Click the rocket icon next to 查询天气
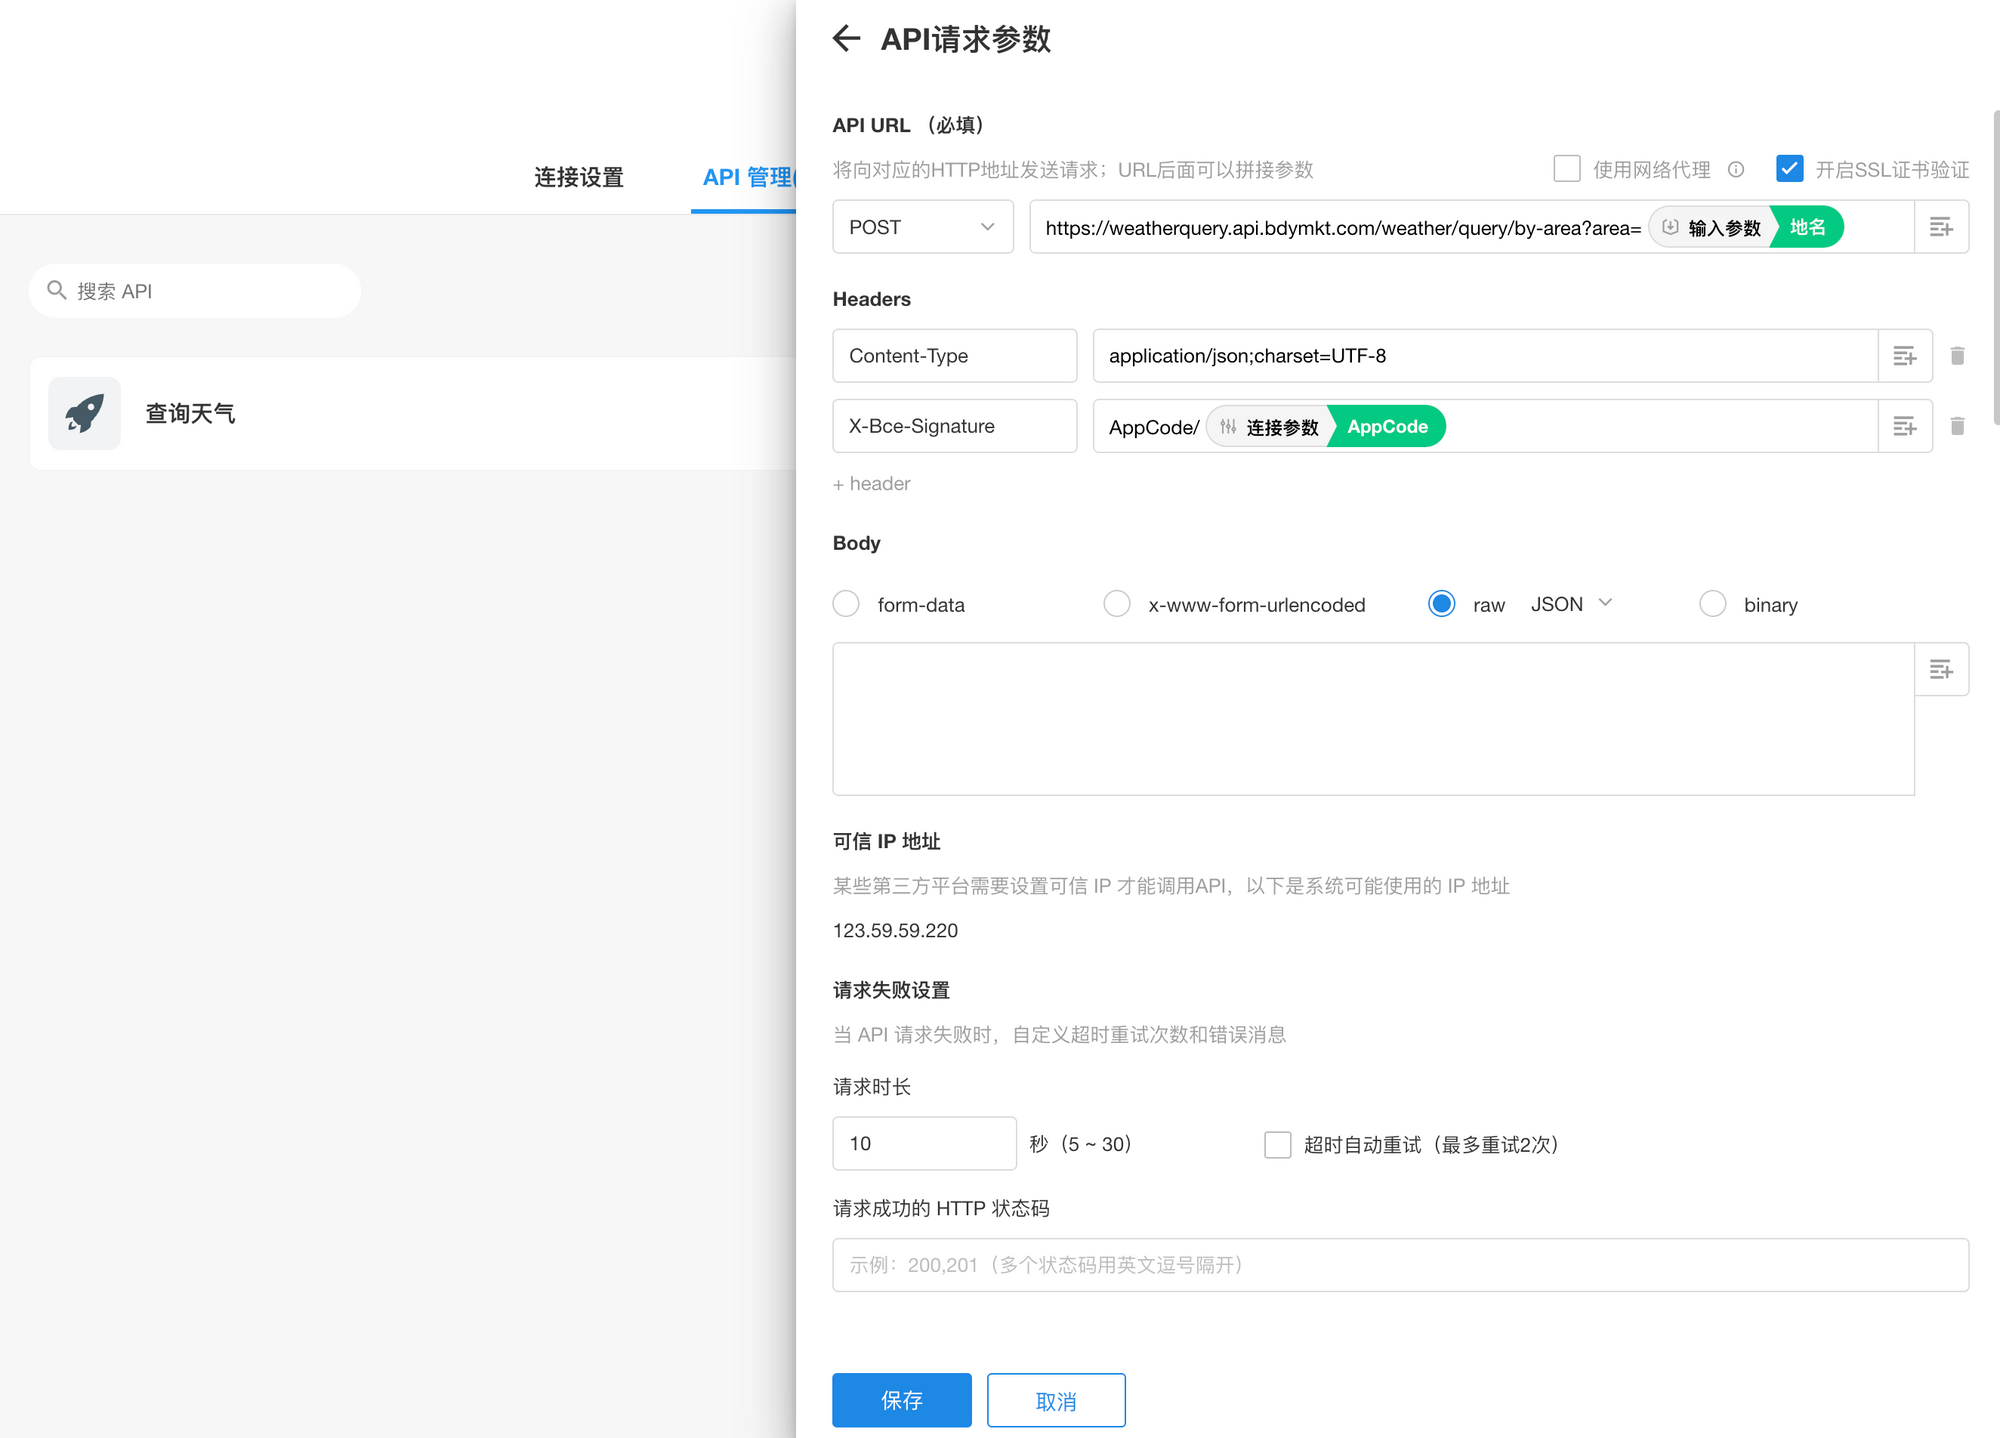 tap(84, 413)
